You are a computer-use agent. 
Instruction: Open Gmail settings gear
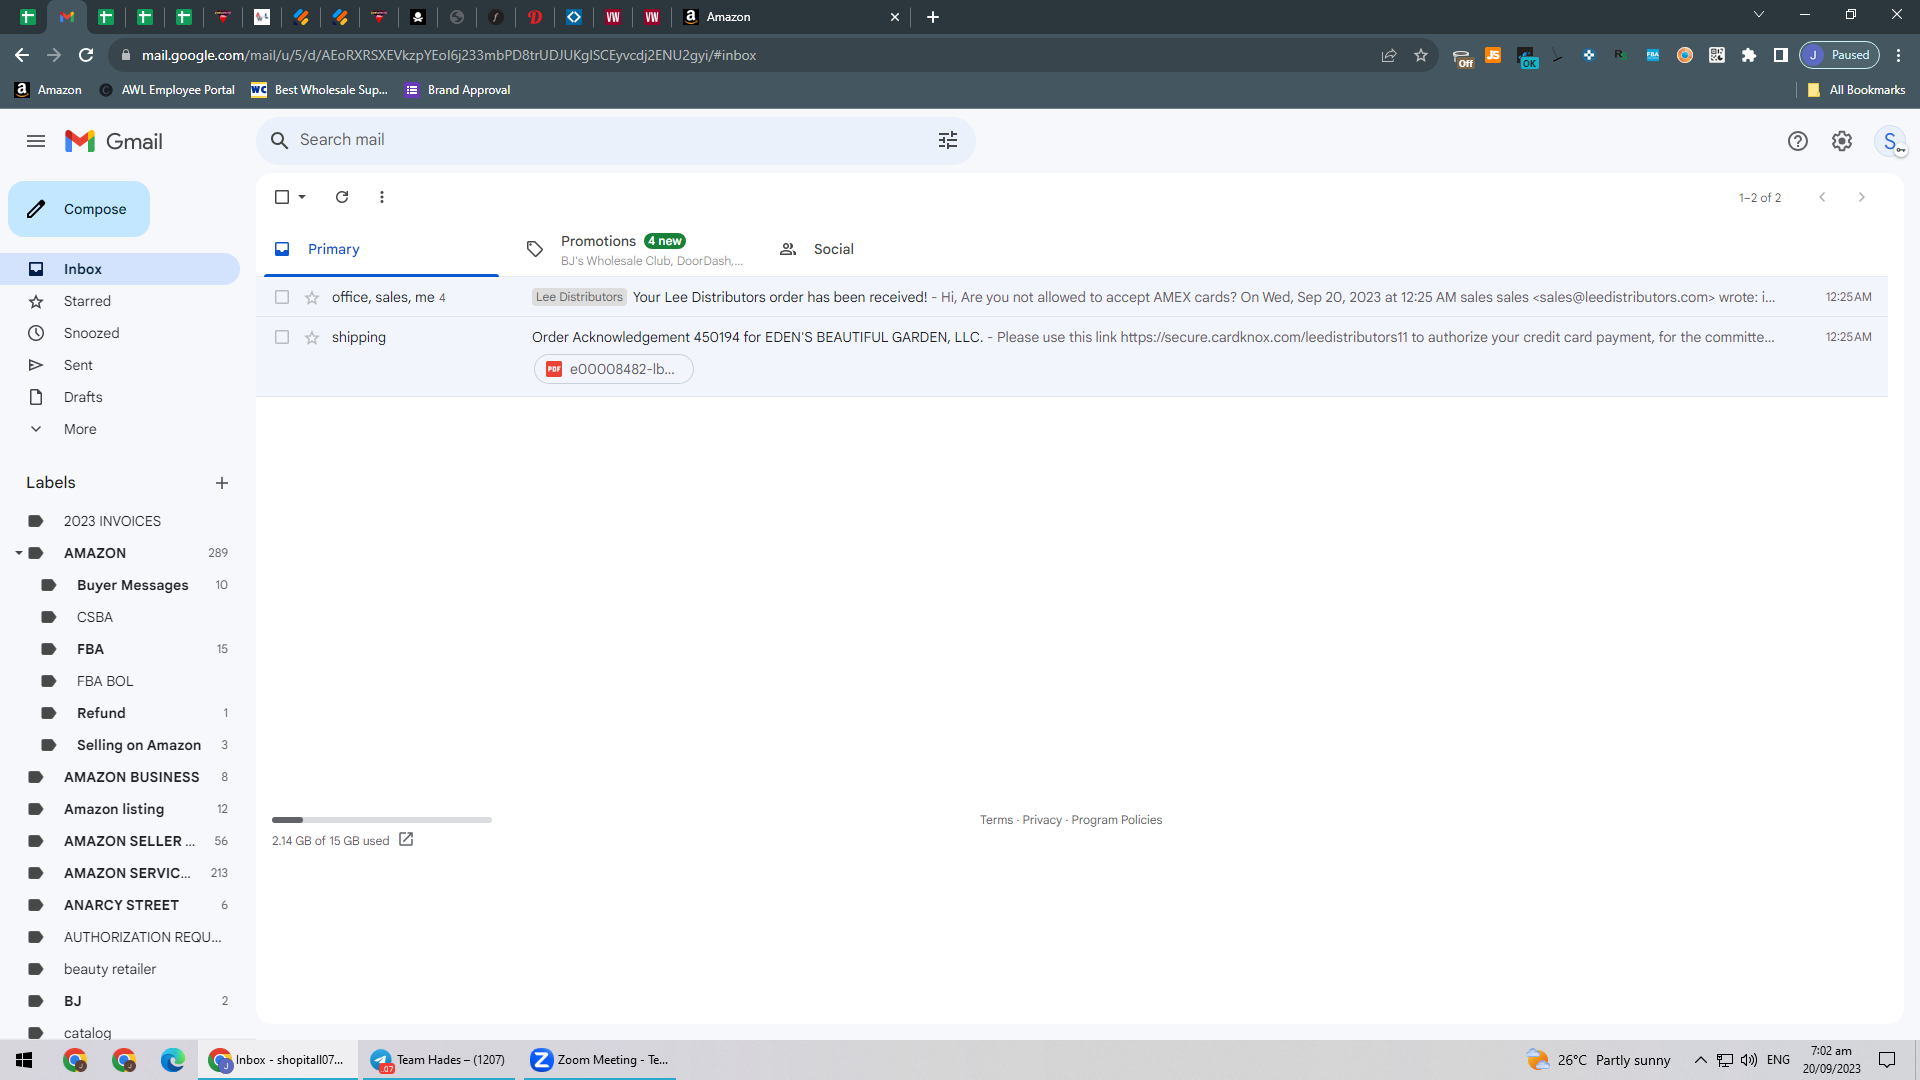(x=1842, y=141)
